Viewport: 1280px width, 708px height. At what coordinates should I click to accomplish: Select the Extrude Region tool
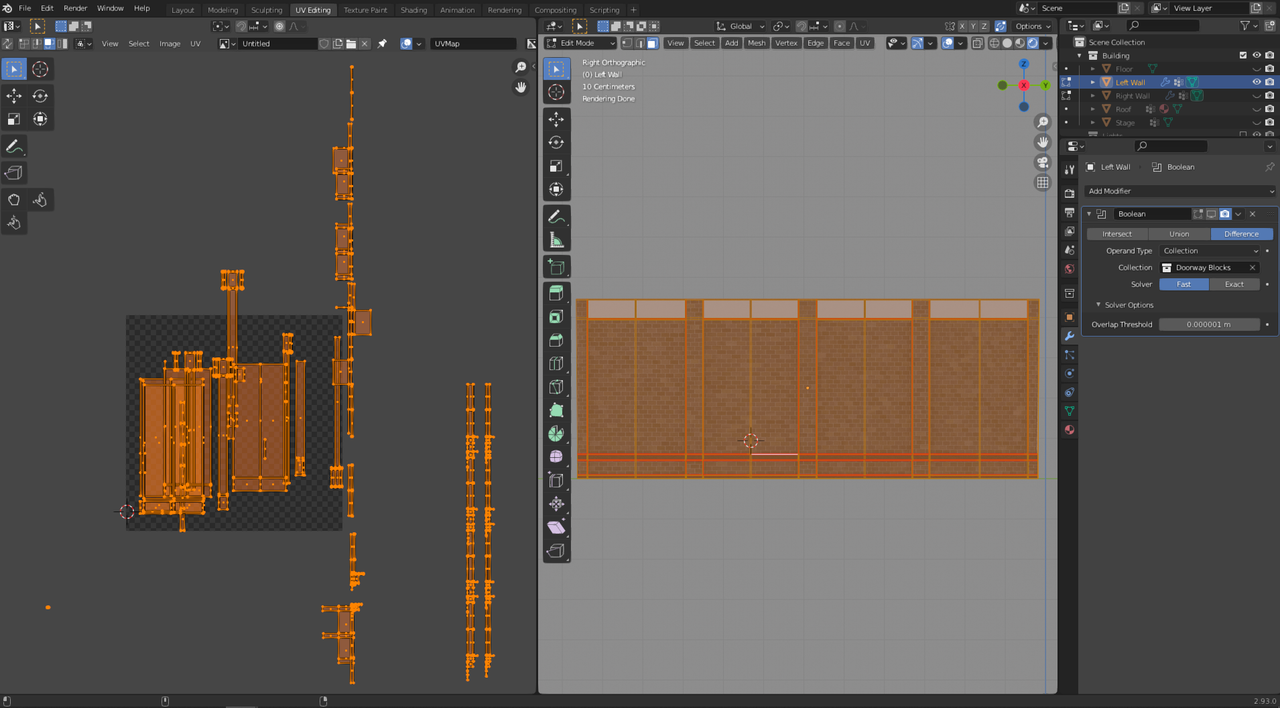pos(557,294)
